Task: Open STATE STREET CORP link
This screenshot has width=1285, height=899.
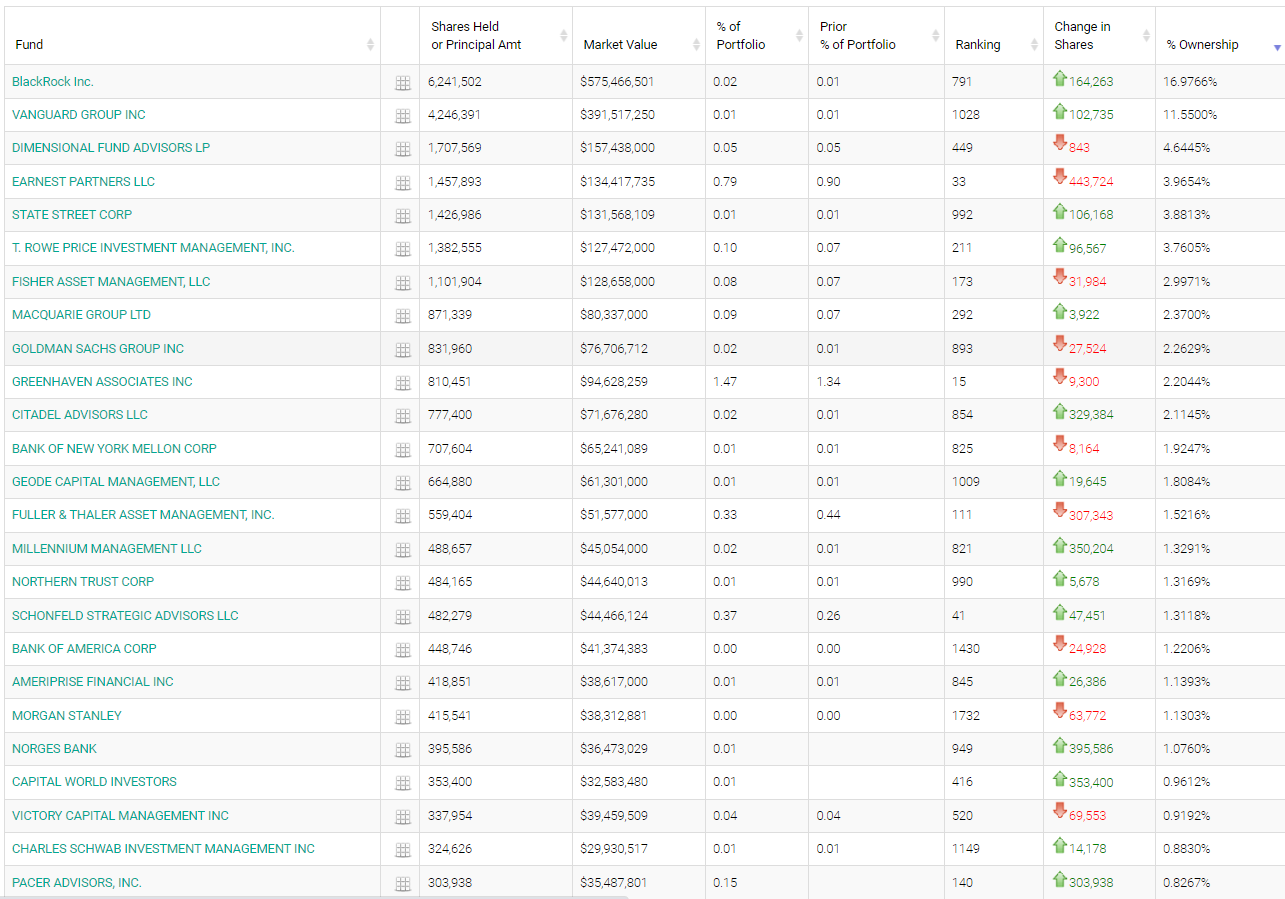Action: click(72, 215)
